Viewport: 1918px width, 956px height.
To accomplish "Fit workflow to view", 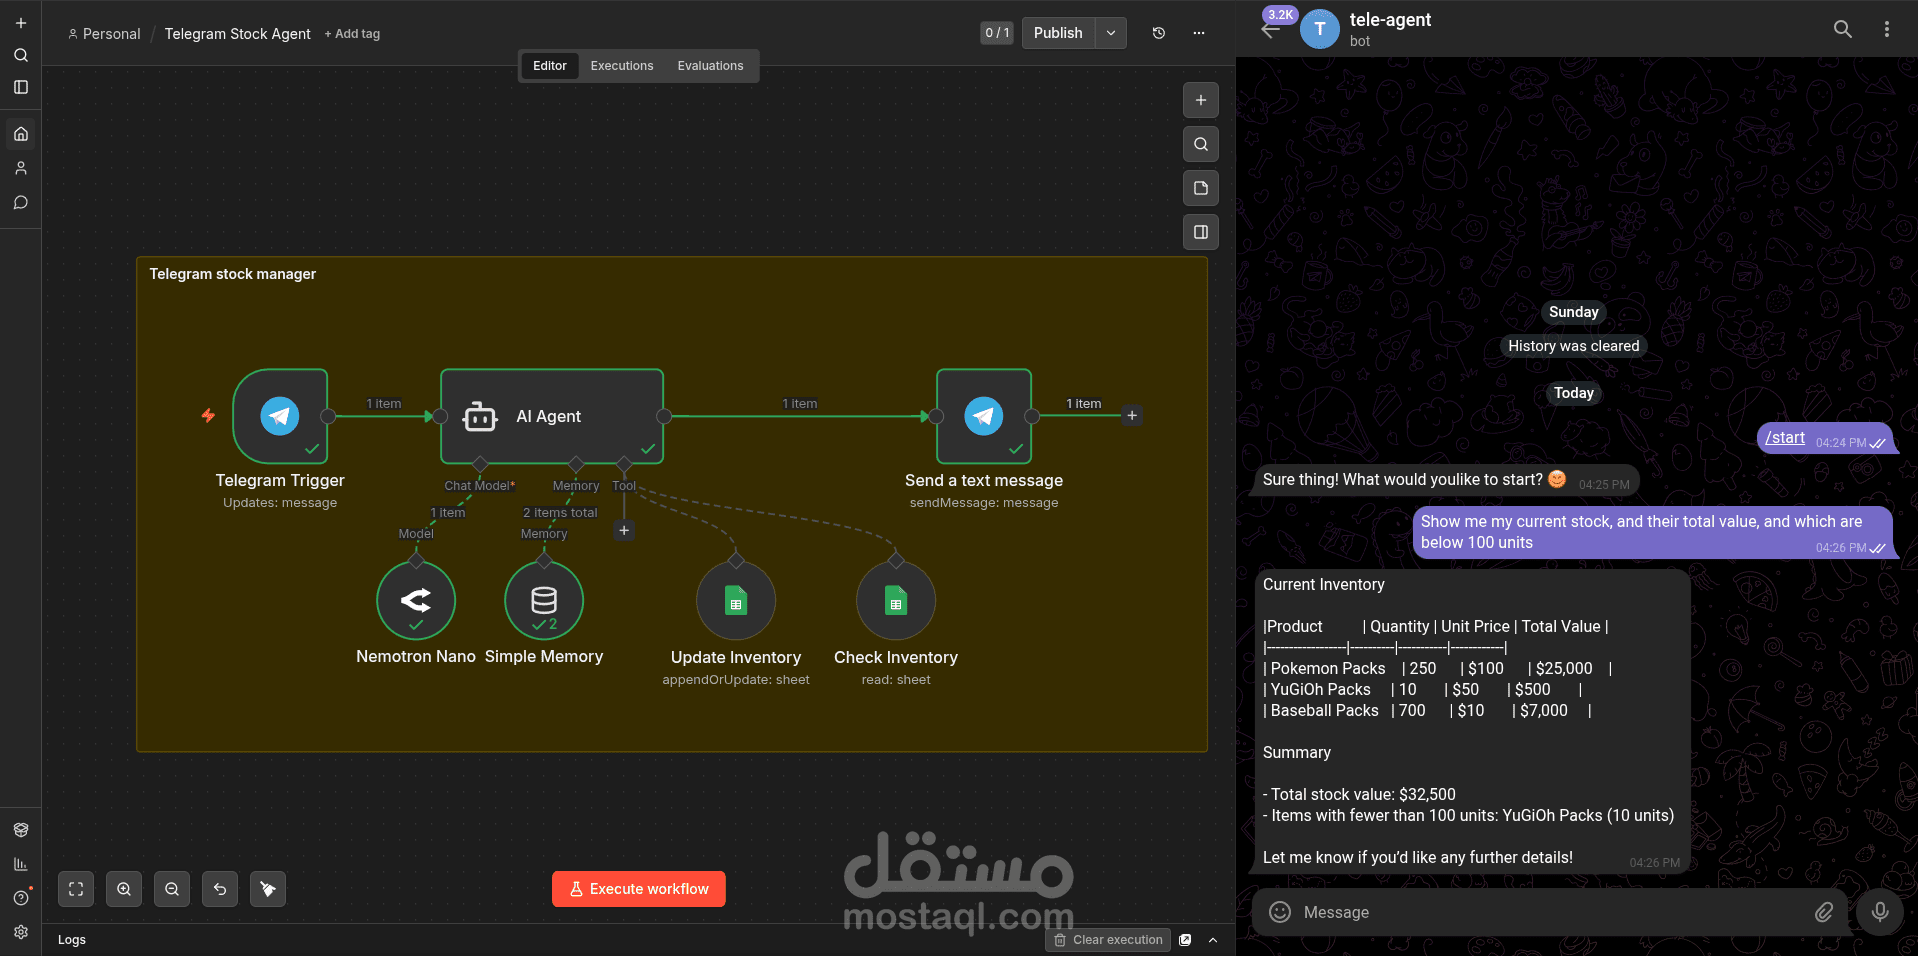I will click(x=76, y=889).
